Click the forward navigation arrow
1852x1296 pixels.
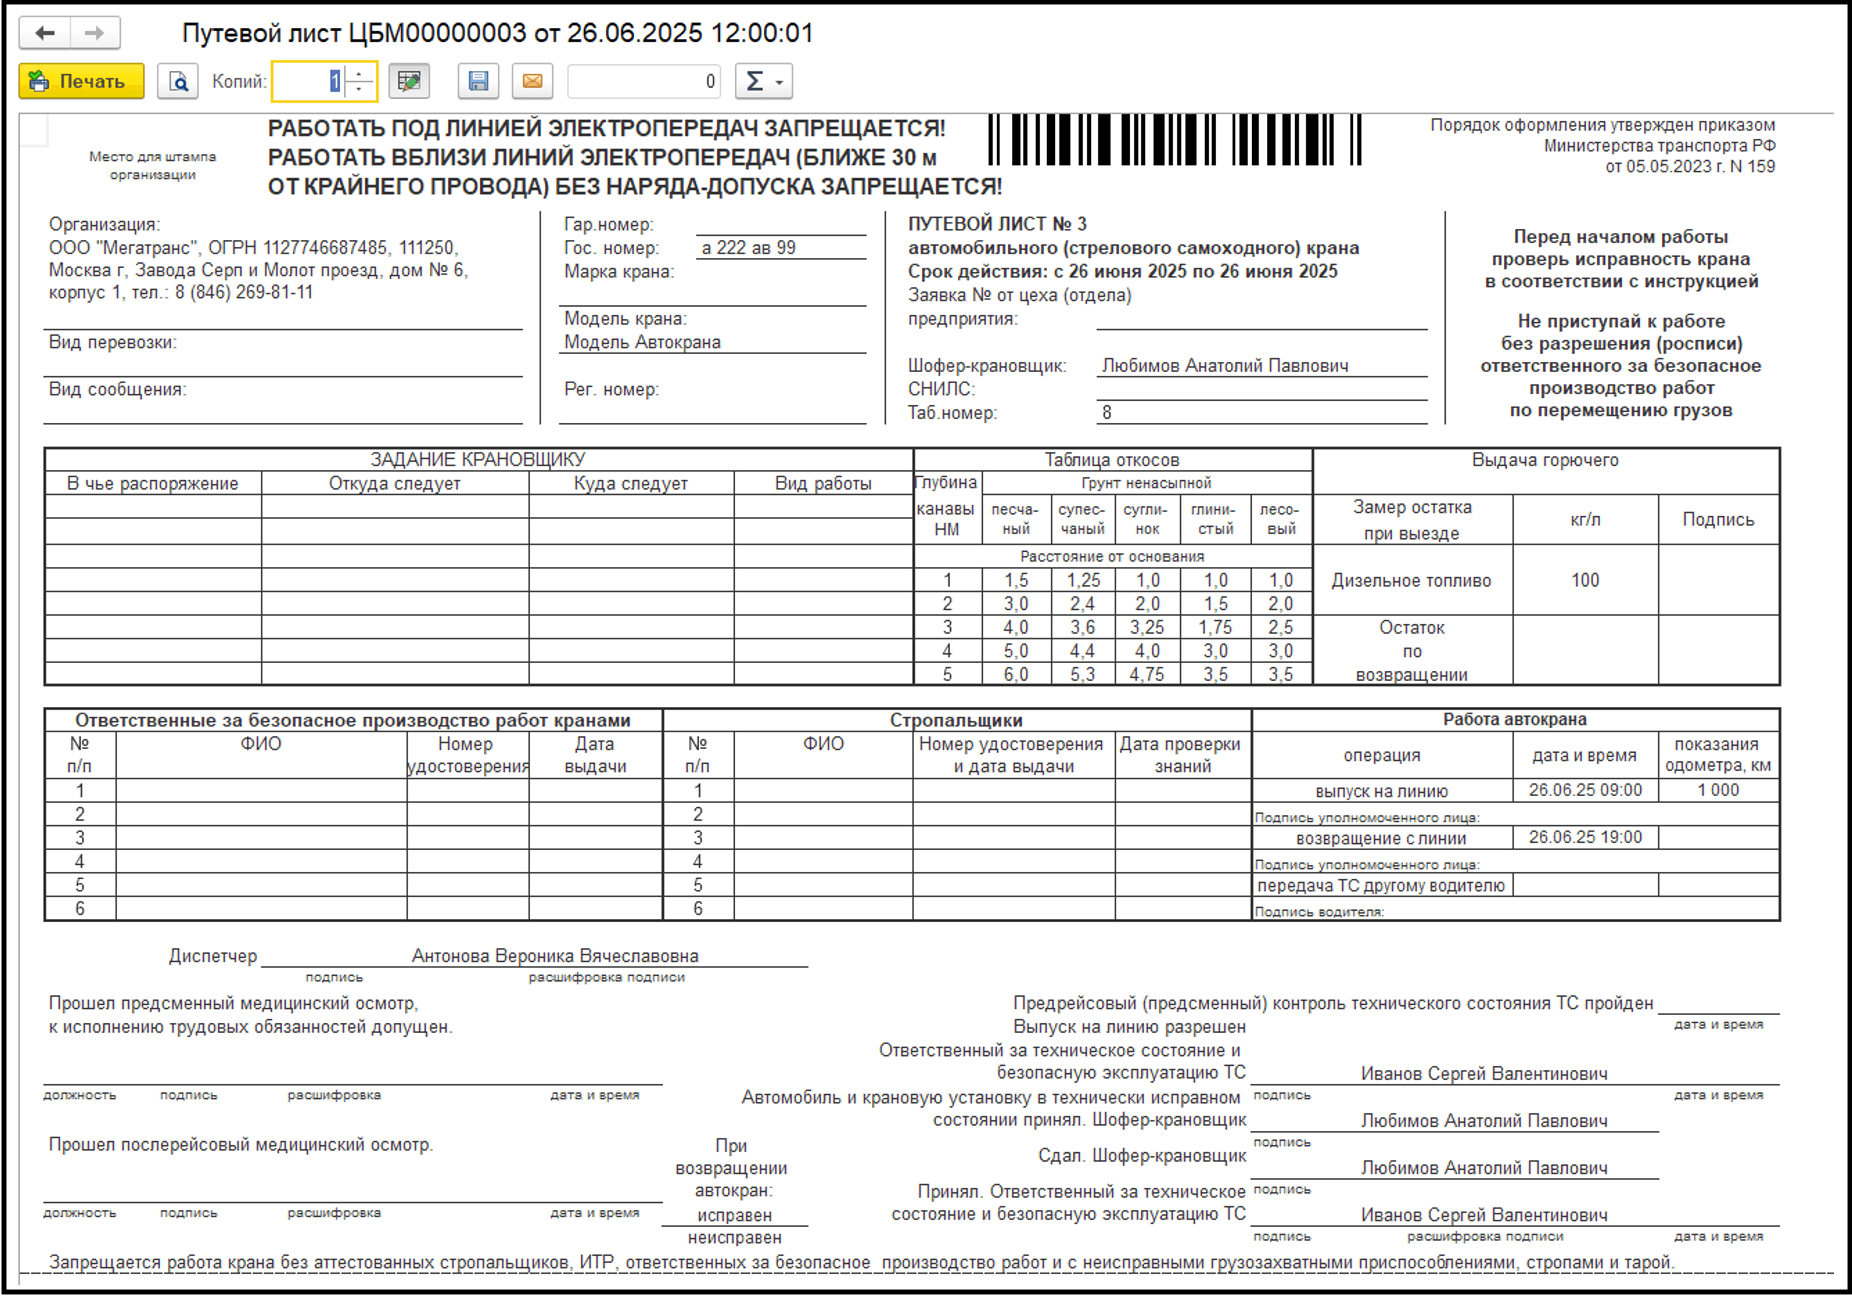click(x=94, y=33)
